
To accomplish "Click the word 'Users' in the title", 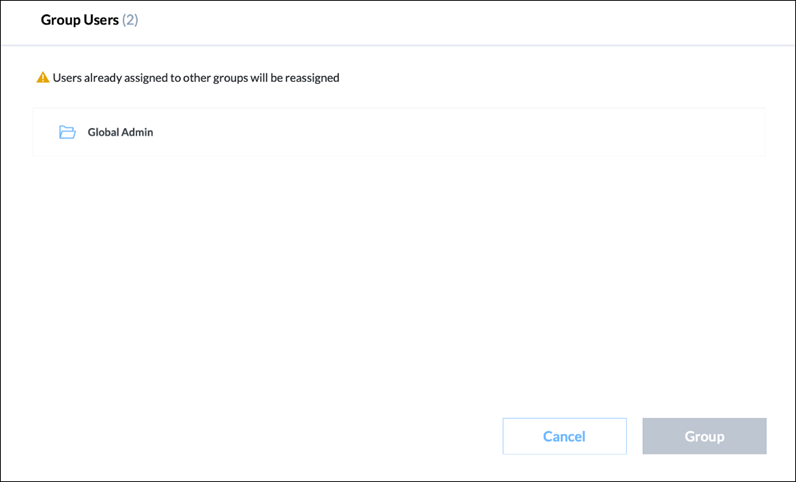I will tap(101, 20).
